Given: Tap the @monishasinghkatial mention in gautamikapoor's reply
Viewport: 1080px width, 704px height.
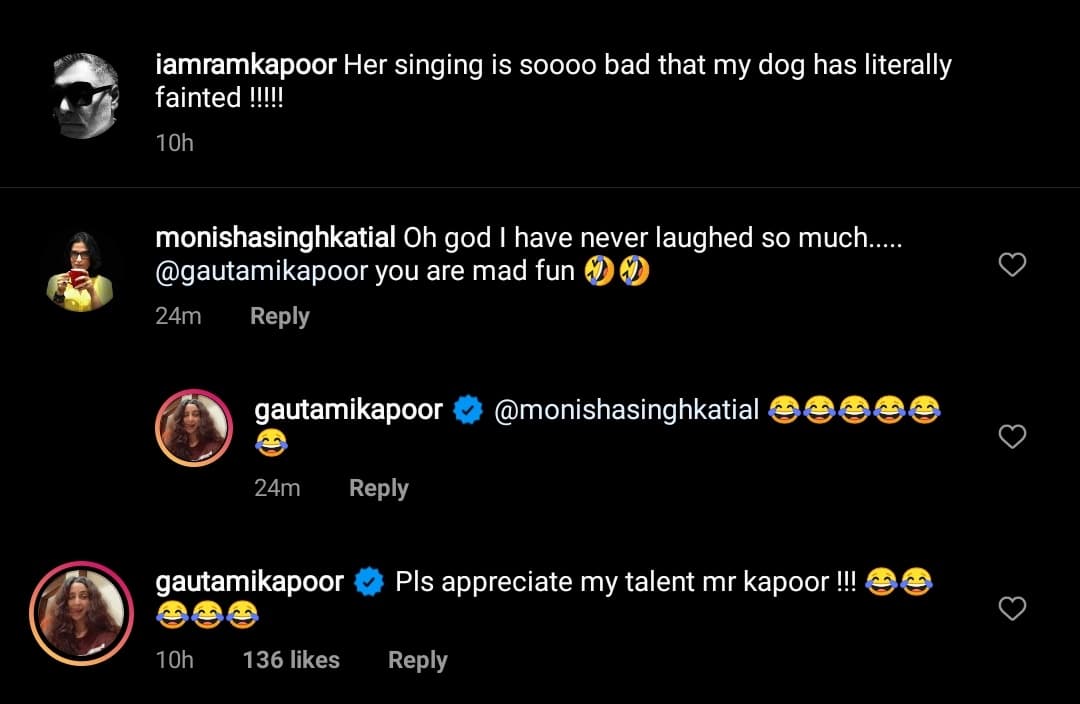Looking at the screenshot, I should (x=627, y=410).
